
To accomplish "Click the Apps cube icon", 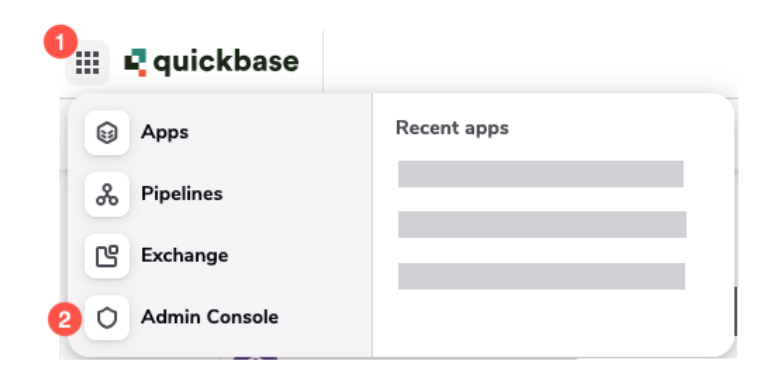I will (x=107, y=133).
